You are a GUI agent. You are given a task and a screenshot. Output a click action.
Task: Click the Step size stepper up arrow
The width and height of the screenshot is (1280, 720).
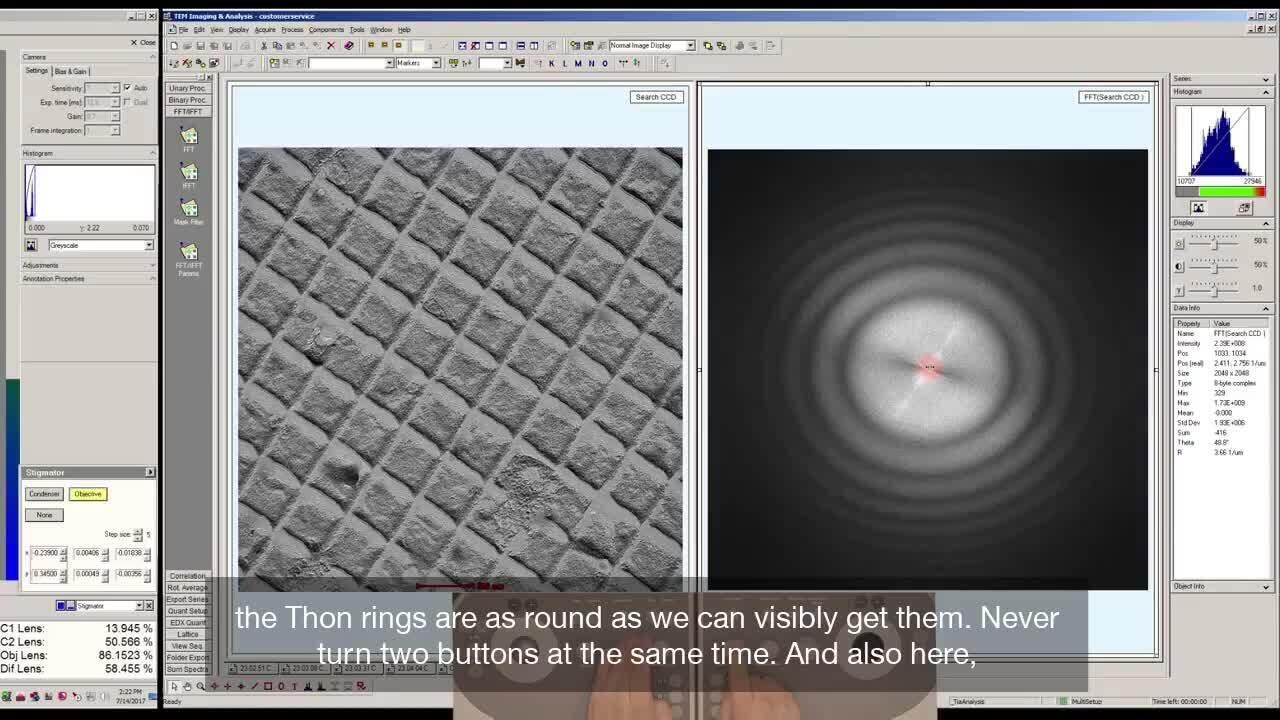[x=138, y=531]
